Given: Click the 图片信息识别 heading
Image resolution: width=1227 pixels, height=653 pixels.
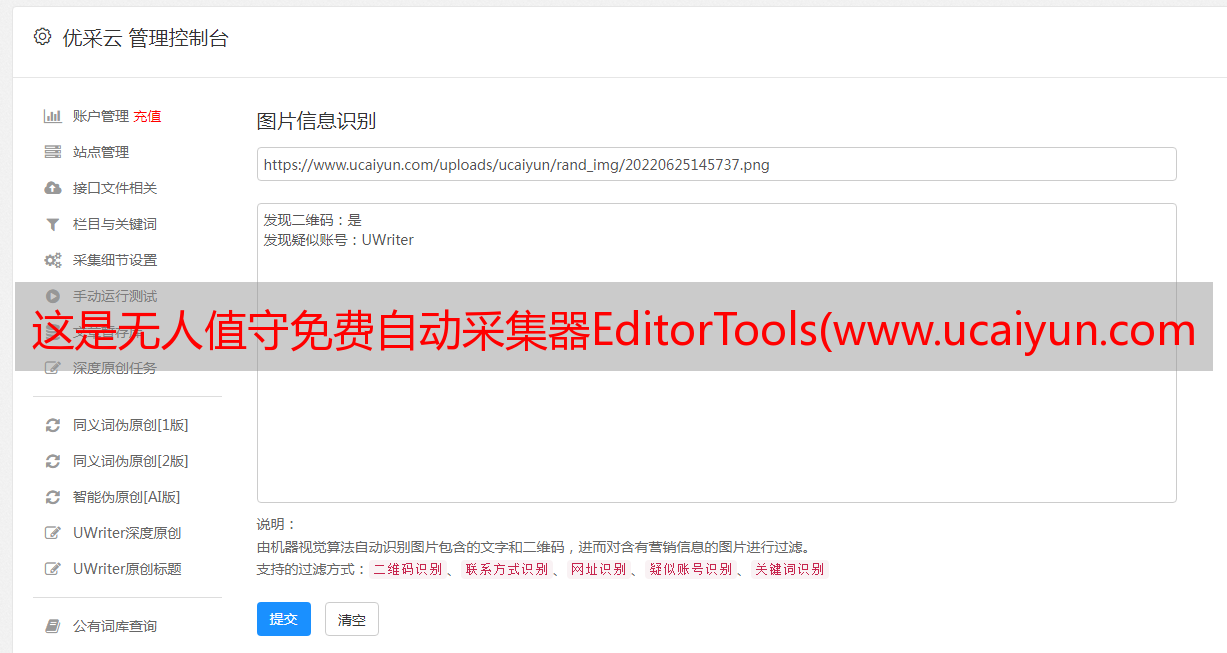Looking at the screenshot, I should pyautogui.click(x=316, y=121).
